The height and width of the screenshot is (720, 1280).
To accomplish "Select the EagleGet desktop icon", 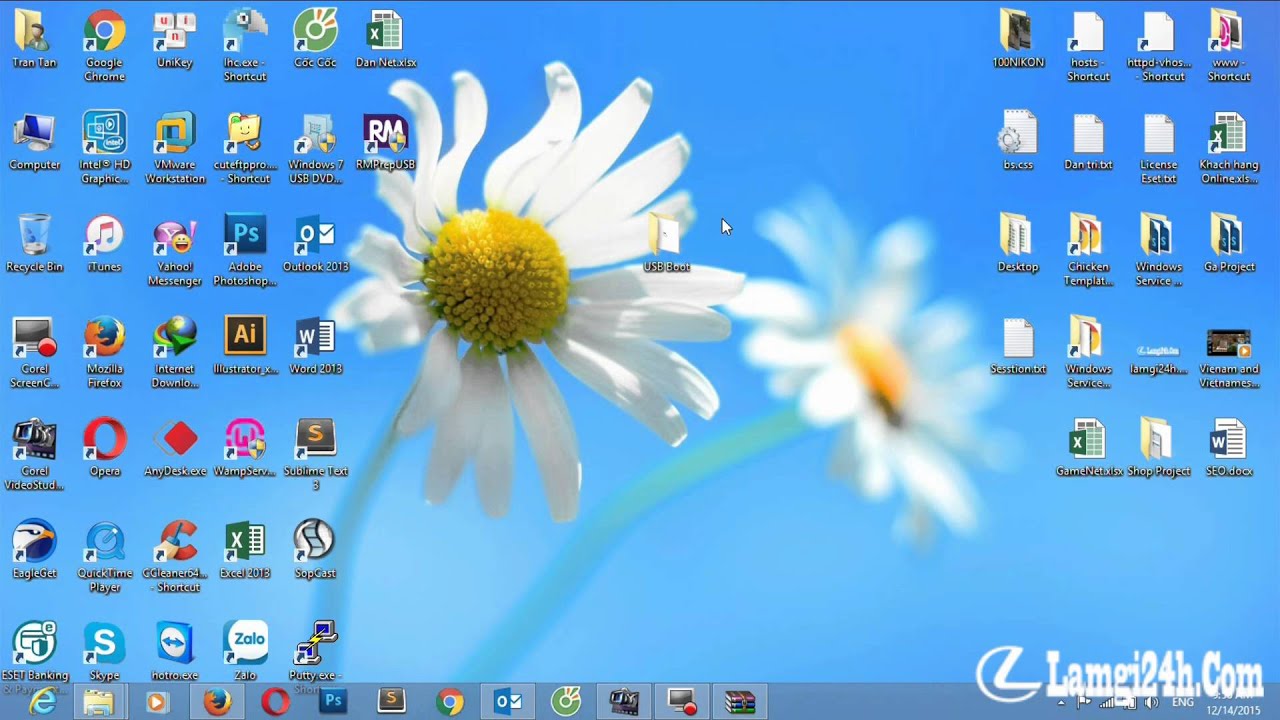I will [34, 549].
